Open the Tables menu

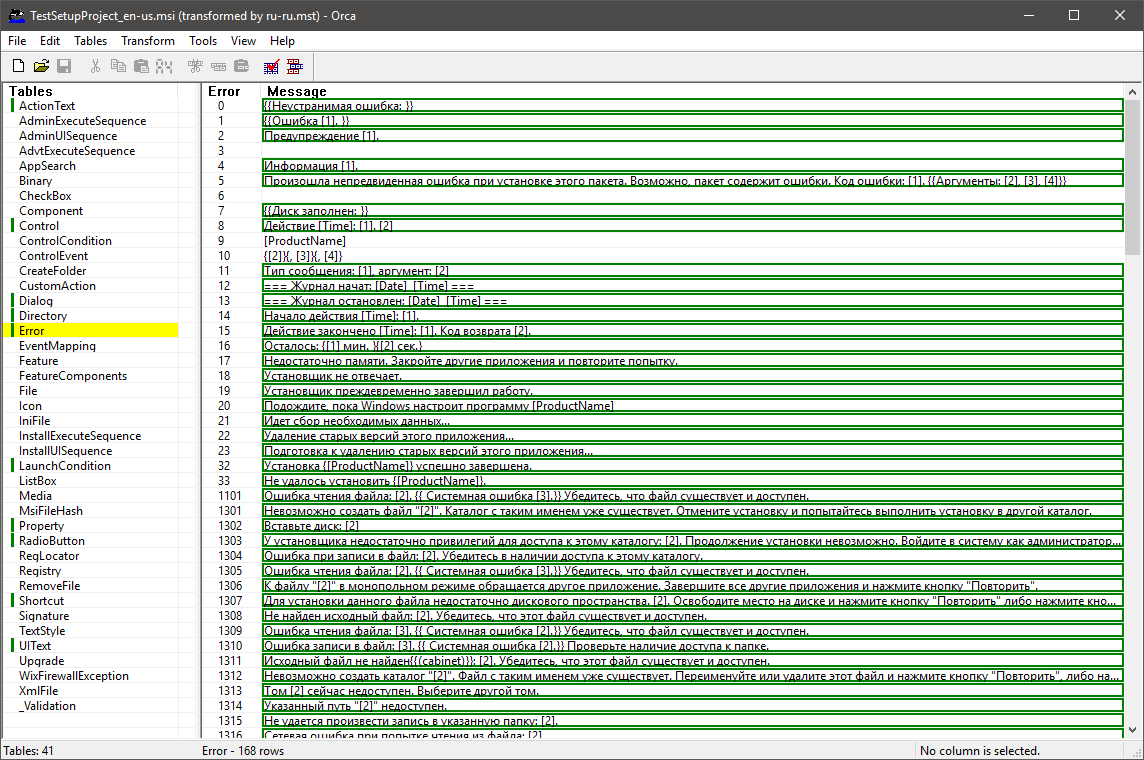pyautogui.click(x=90, y=41)
